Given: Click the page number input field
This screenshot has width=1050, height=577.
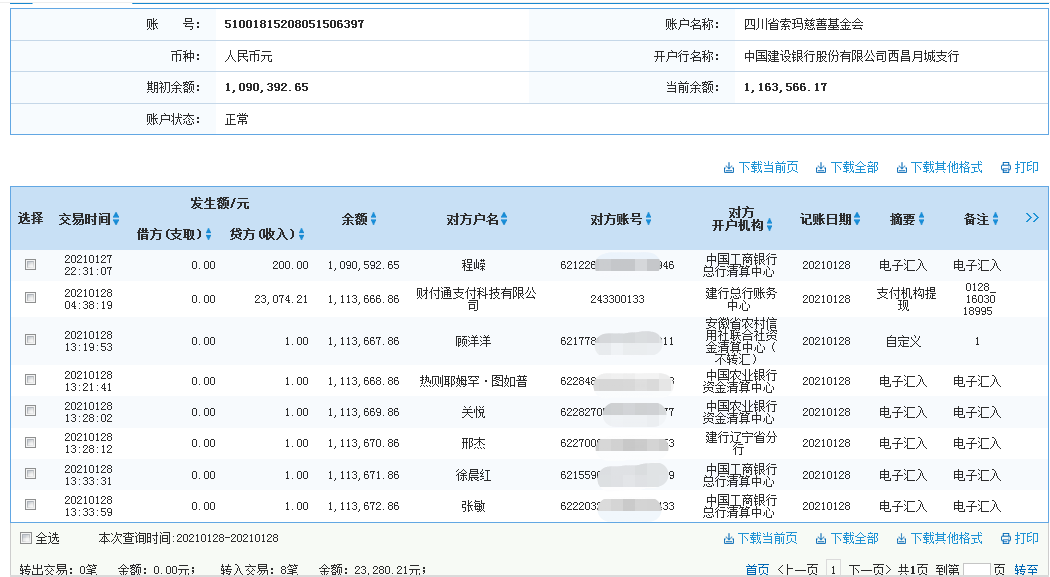Looking at the screenshot, I should tap(976, 569).
